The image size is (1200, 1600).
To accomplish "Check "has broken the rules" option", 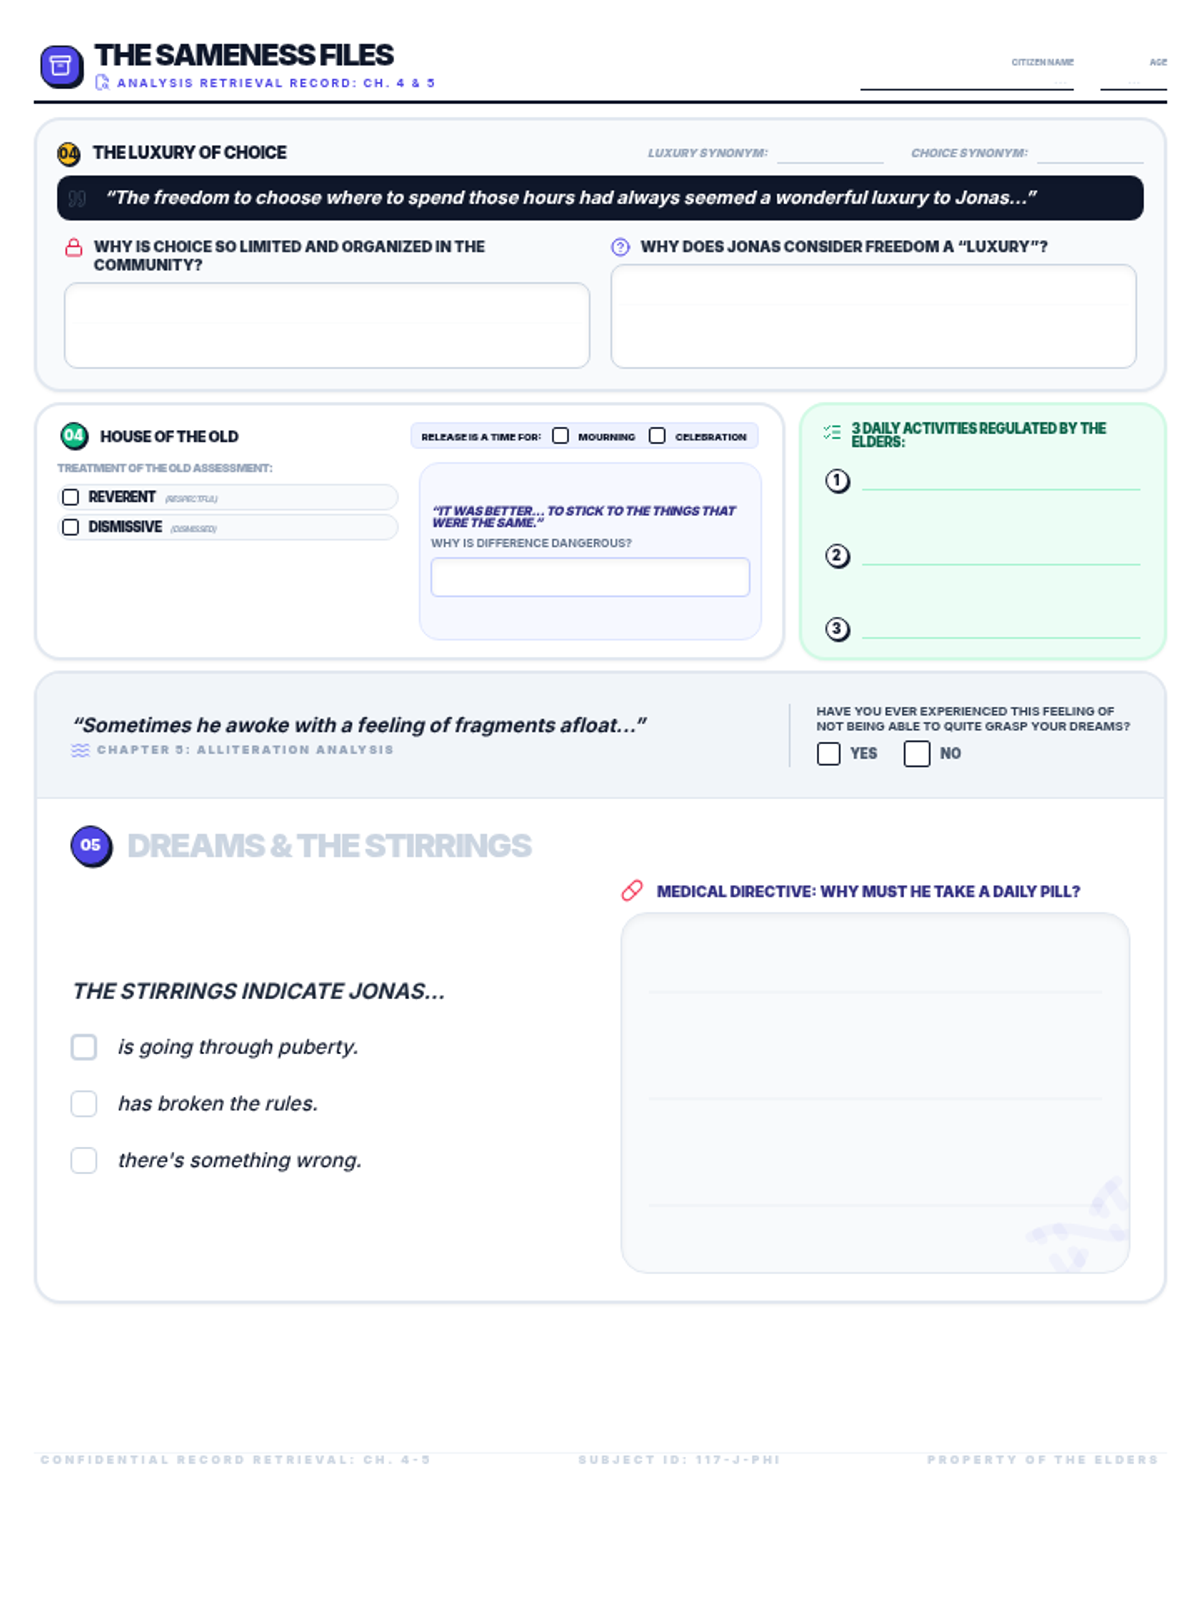I will tap(84, 1104).
